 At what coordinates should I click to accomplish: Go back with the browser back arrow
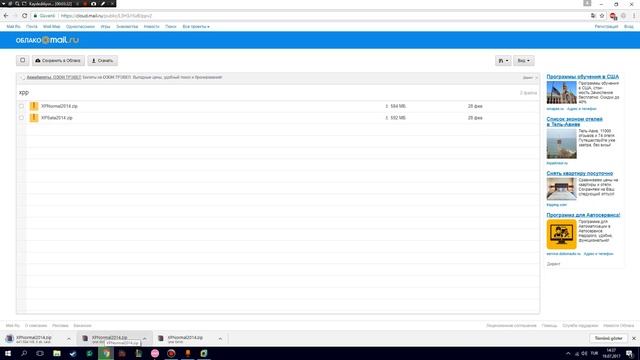coord(6,16)
